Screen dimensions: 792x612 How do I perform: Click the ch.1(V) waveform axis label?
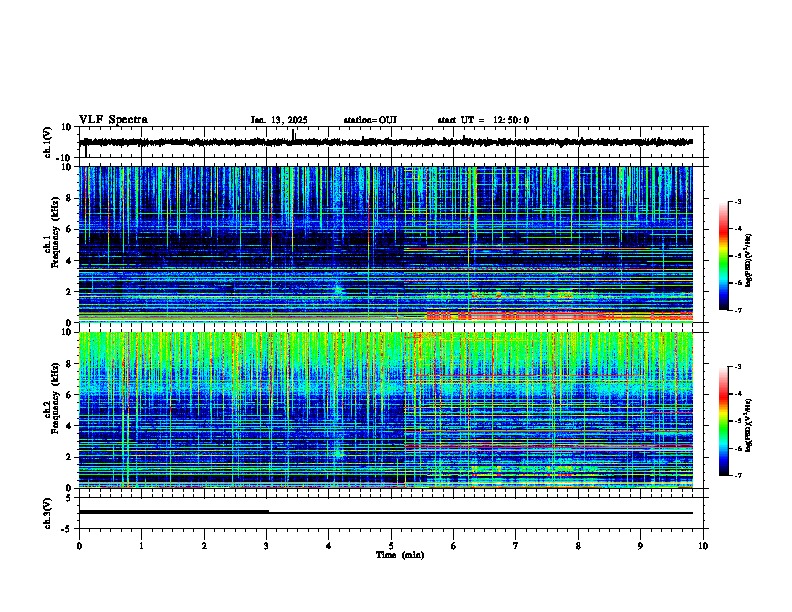click(48, 142)
